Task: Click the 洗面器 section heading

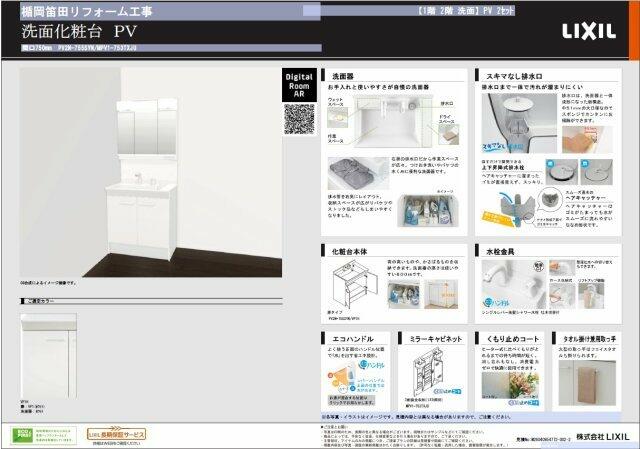Action: 343,76
